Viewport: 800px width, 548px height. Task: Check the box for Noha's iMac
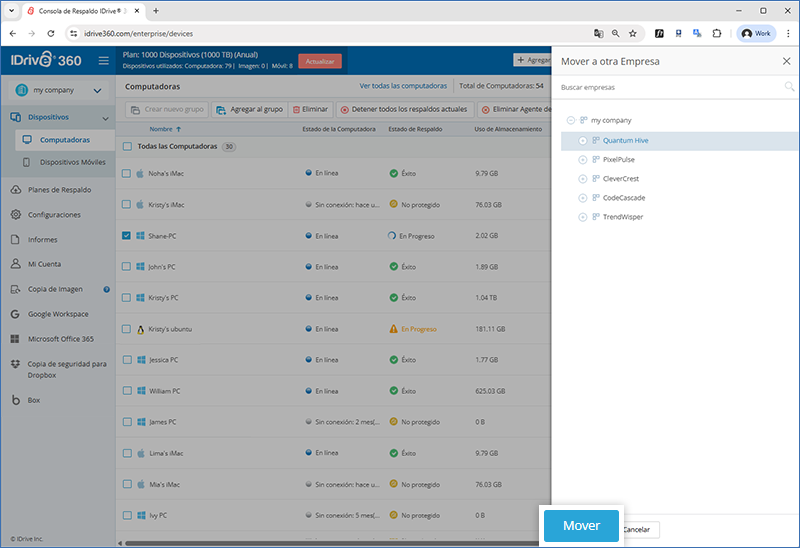click(x=126, y=174)
